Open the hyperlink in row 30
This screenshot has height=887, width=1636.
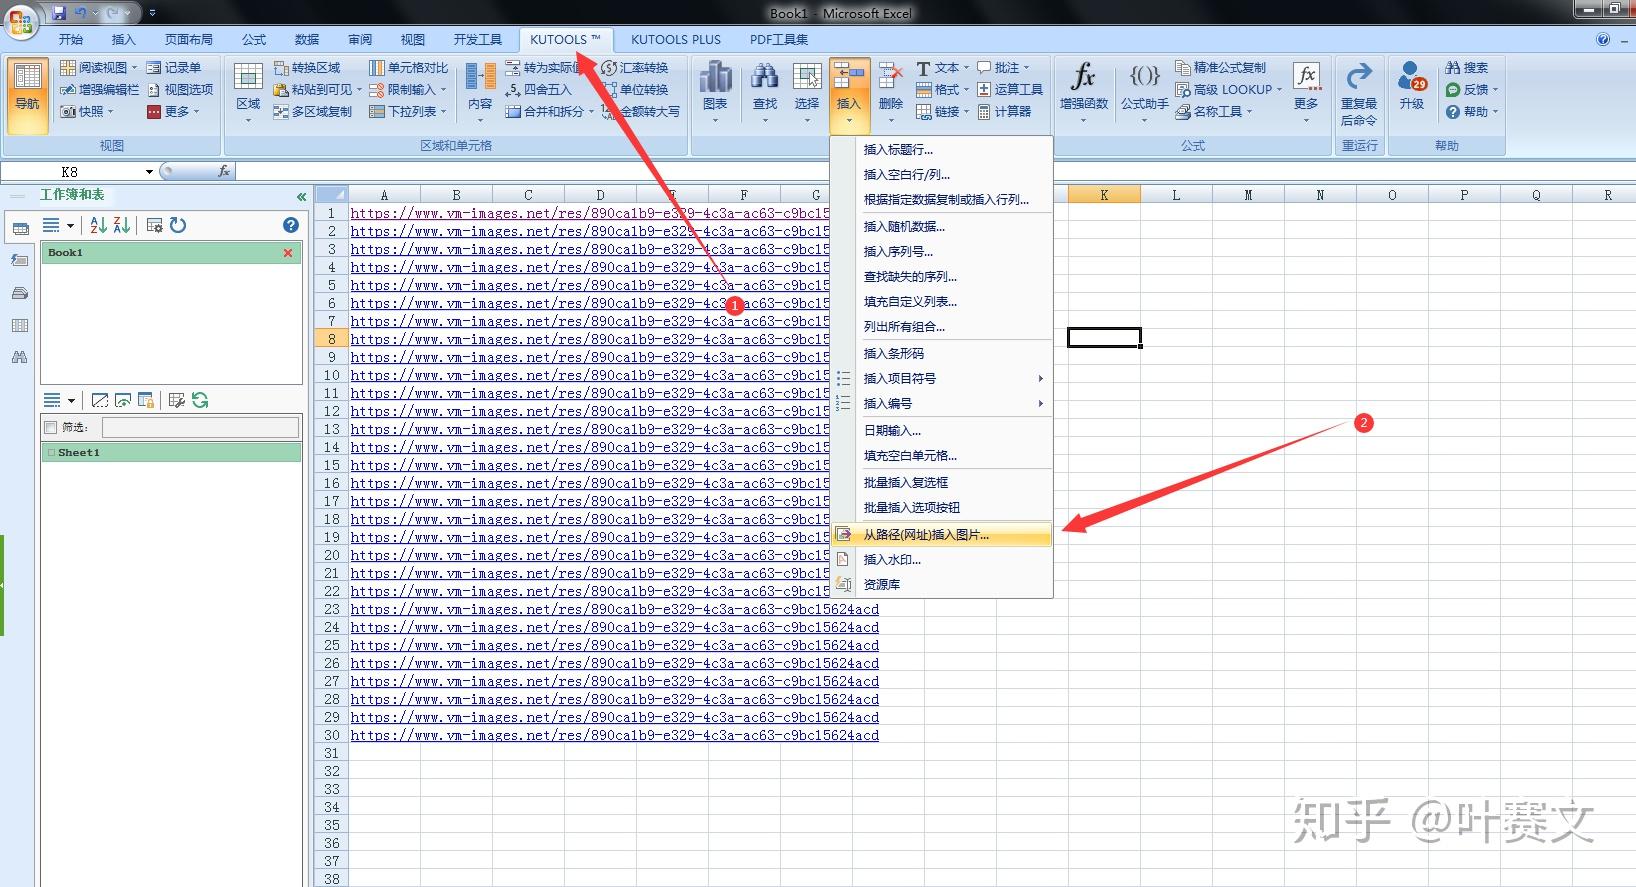click(x=615, y=735)
